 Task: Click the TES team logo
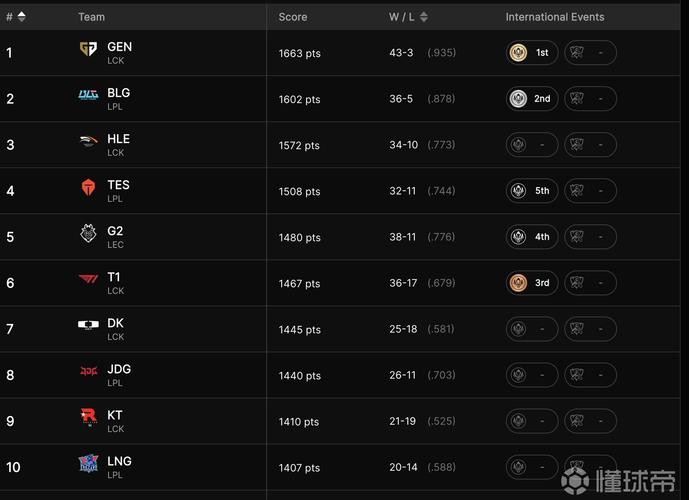(x=89, y=187)
